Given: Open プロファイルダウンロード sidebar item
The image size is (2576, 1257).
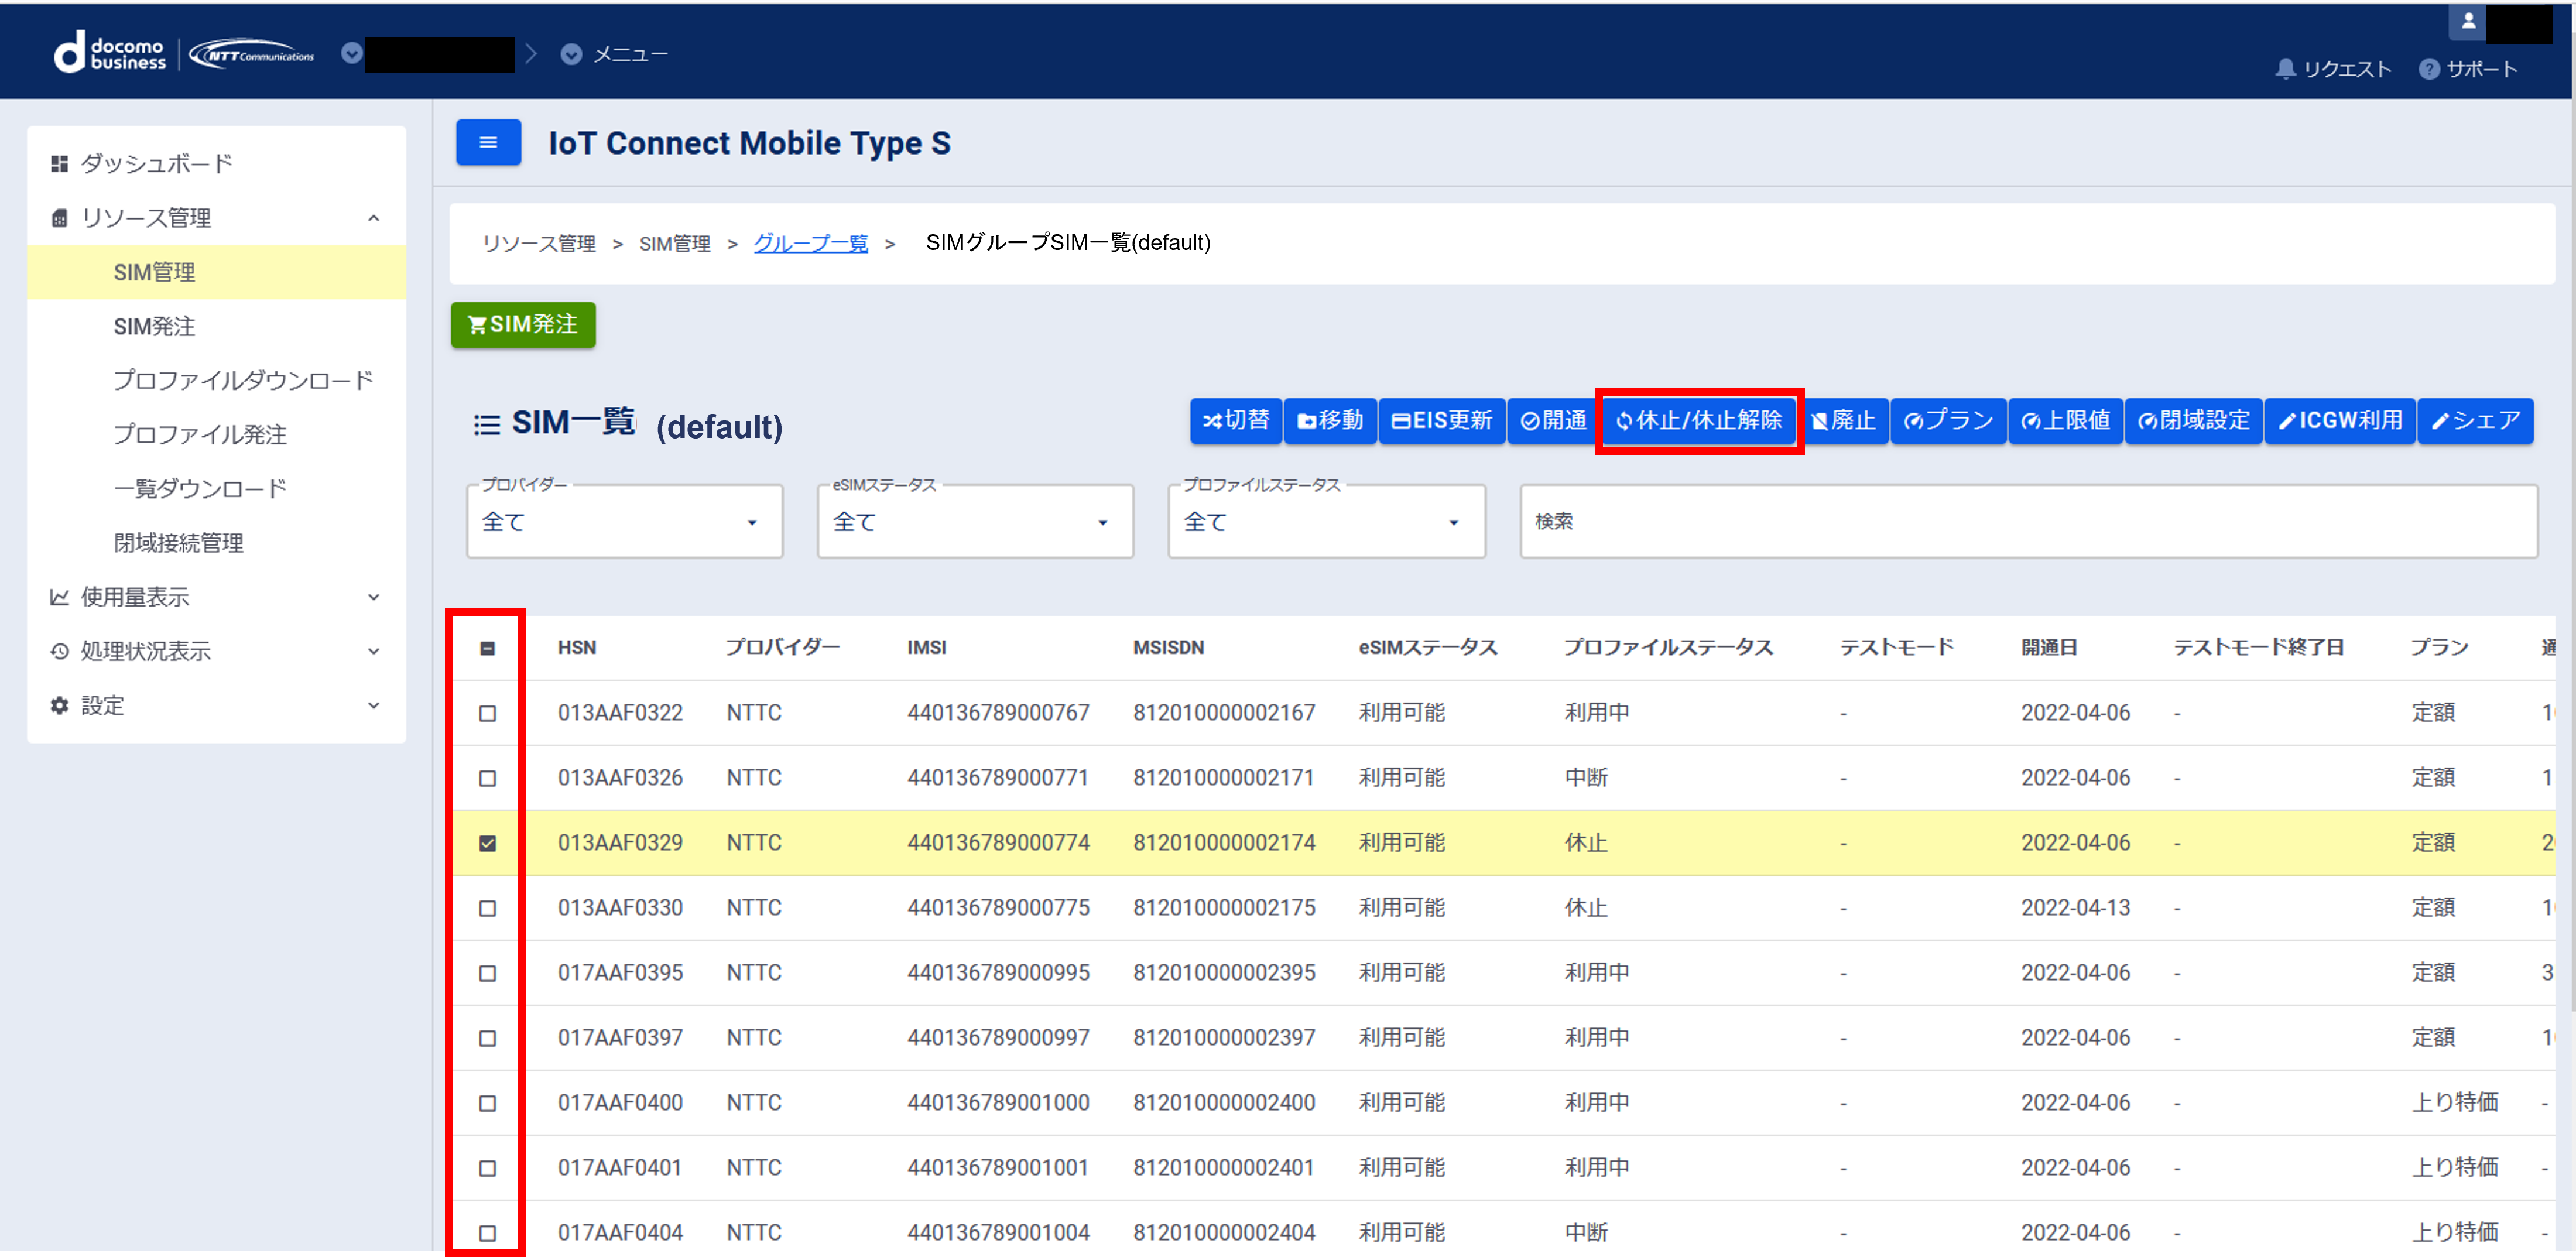Looking at the screenshot, I should 243,380.
